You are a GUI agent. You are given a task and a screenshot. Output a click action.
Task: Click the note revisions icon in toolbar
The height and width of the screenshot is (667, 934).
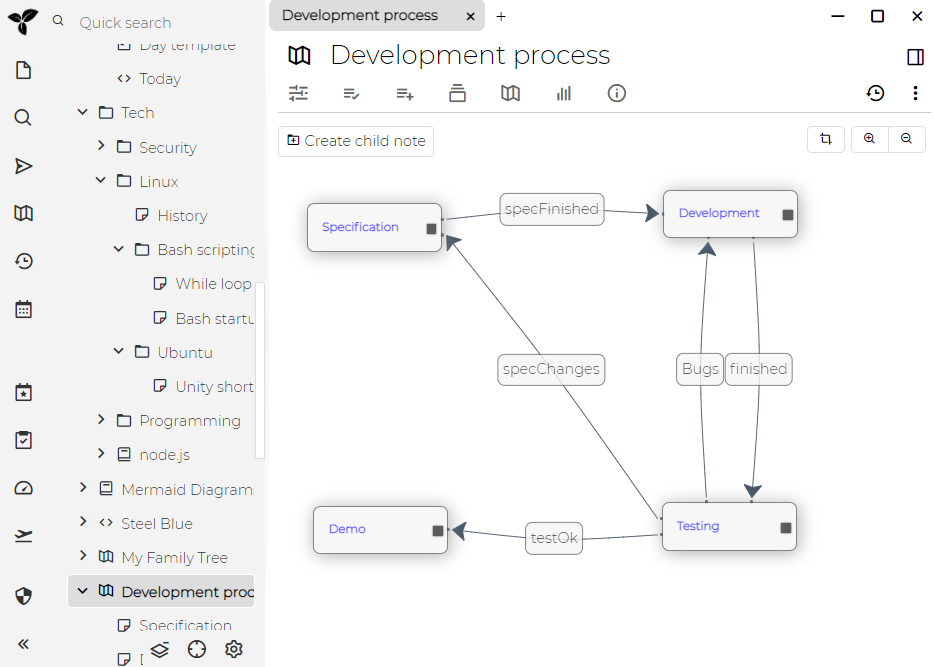pos(875,93)
